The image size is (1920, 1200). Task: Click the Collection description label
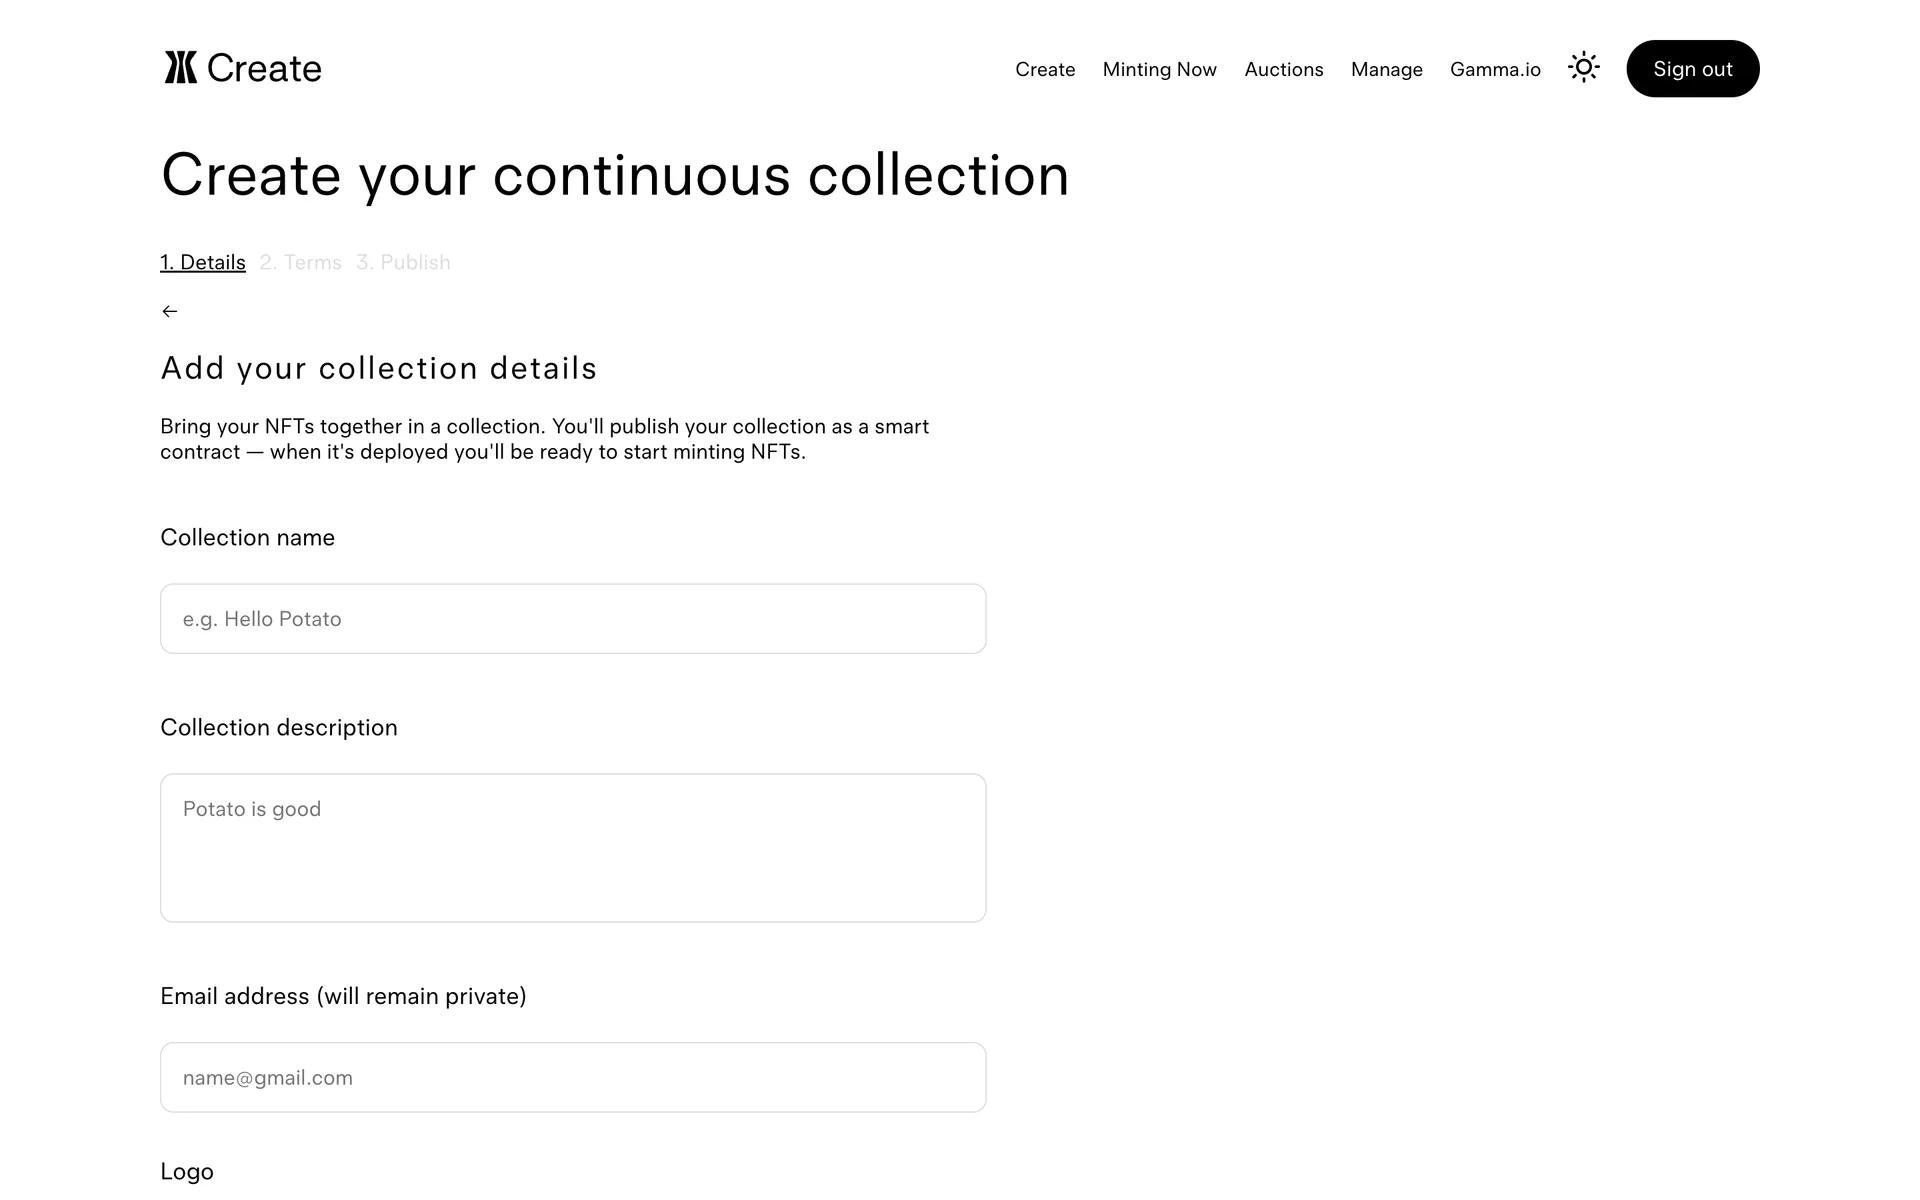pyautogui.click(x=279, y=728)
